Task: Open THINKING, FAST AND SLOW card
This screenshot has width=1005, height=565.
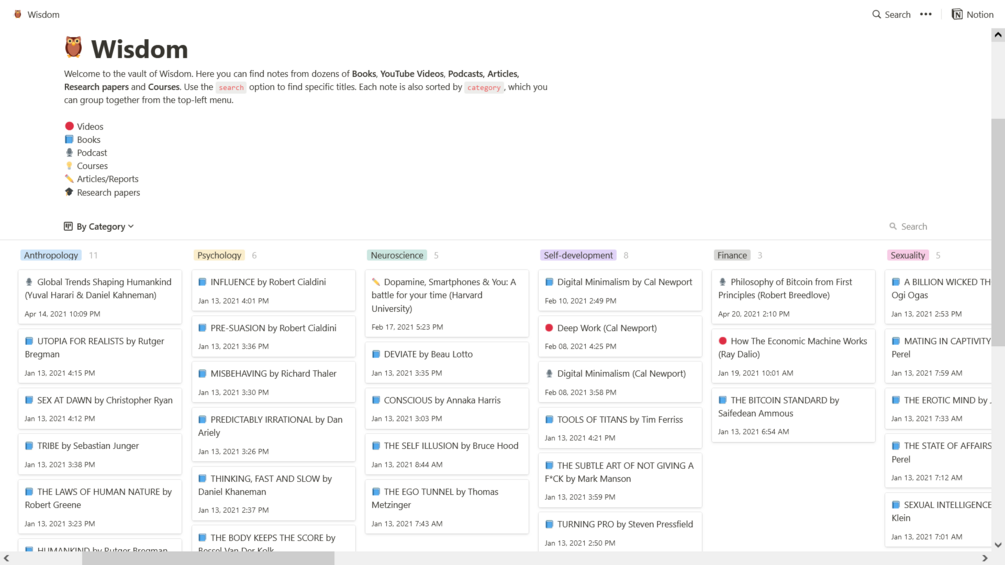Action: click(274, 493)
